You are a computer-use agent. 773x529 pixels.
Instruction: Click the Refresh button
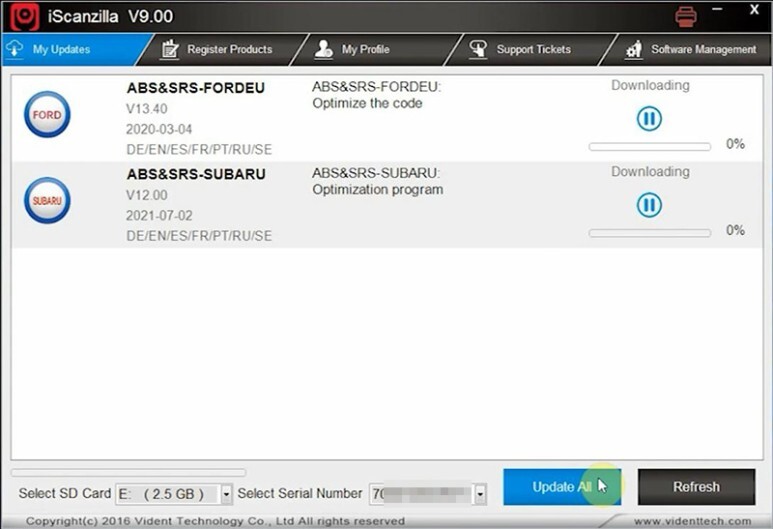click(696, 487)
